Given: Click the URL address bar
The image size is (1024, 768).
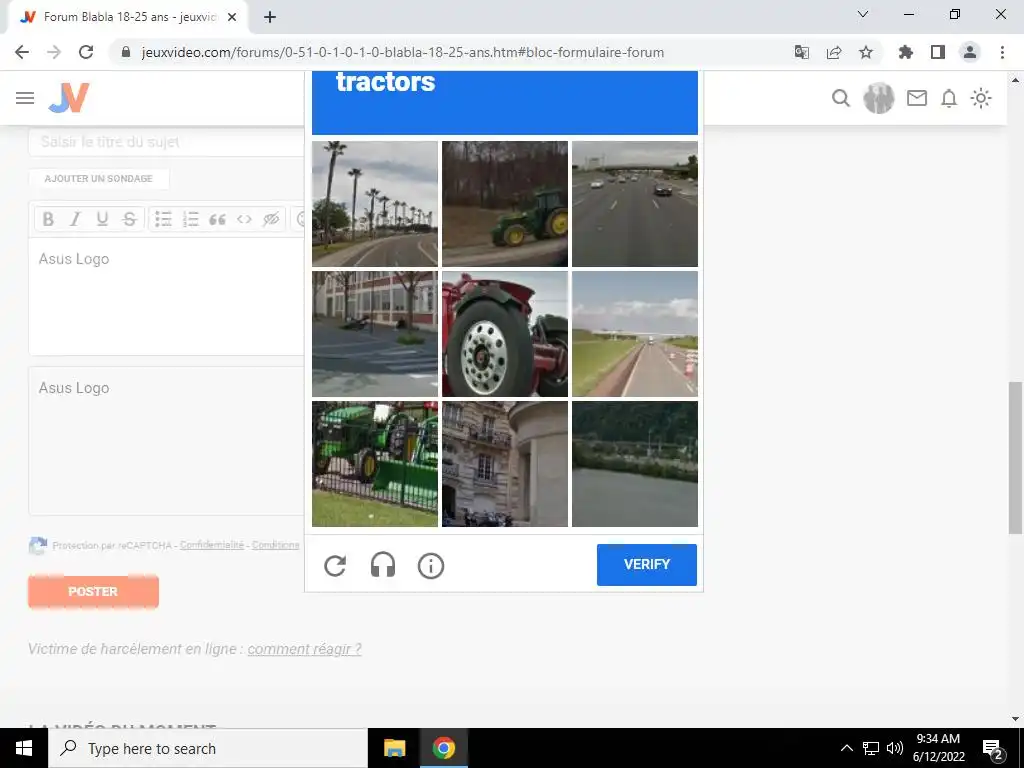Looking at the screenshot, I should tap(402, 52).
